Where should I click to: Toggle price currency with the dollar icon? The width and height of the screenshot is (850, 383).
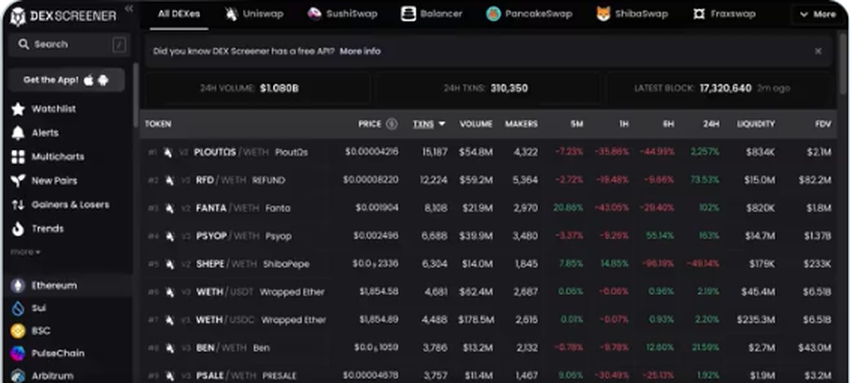click(x=391, y=124)
